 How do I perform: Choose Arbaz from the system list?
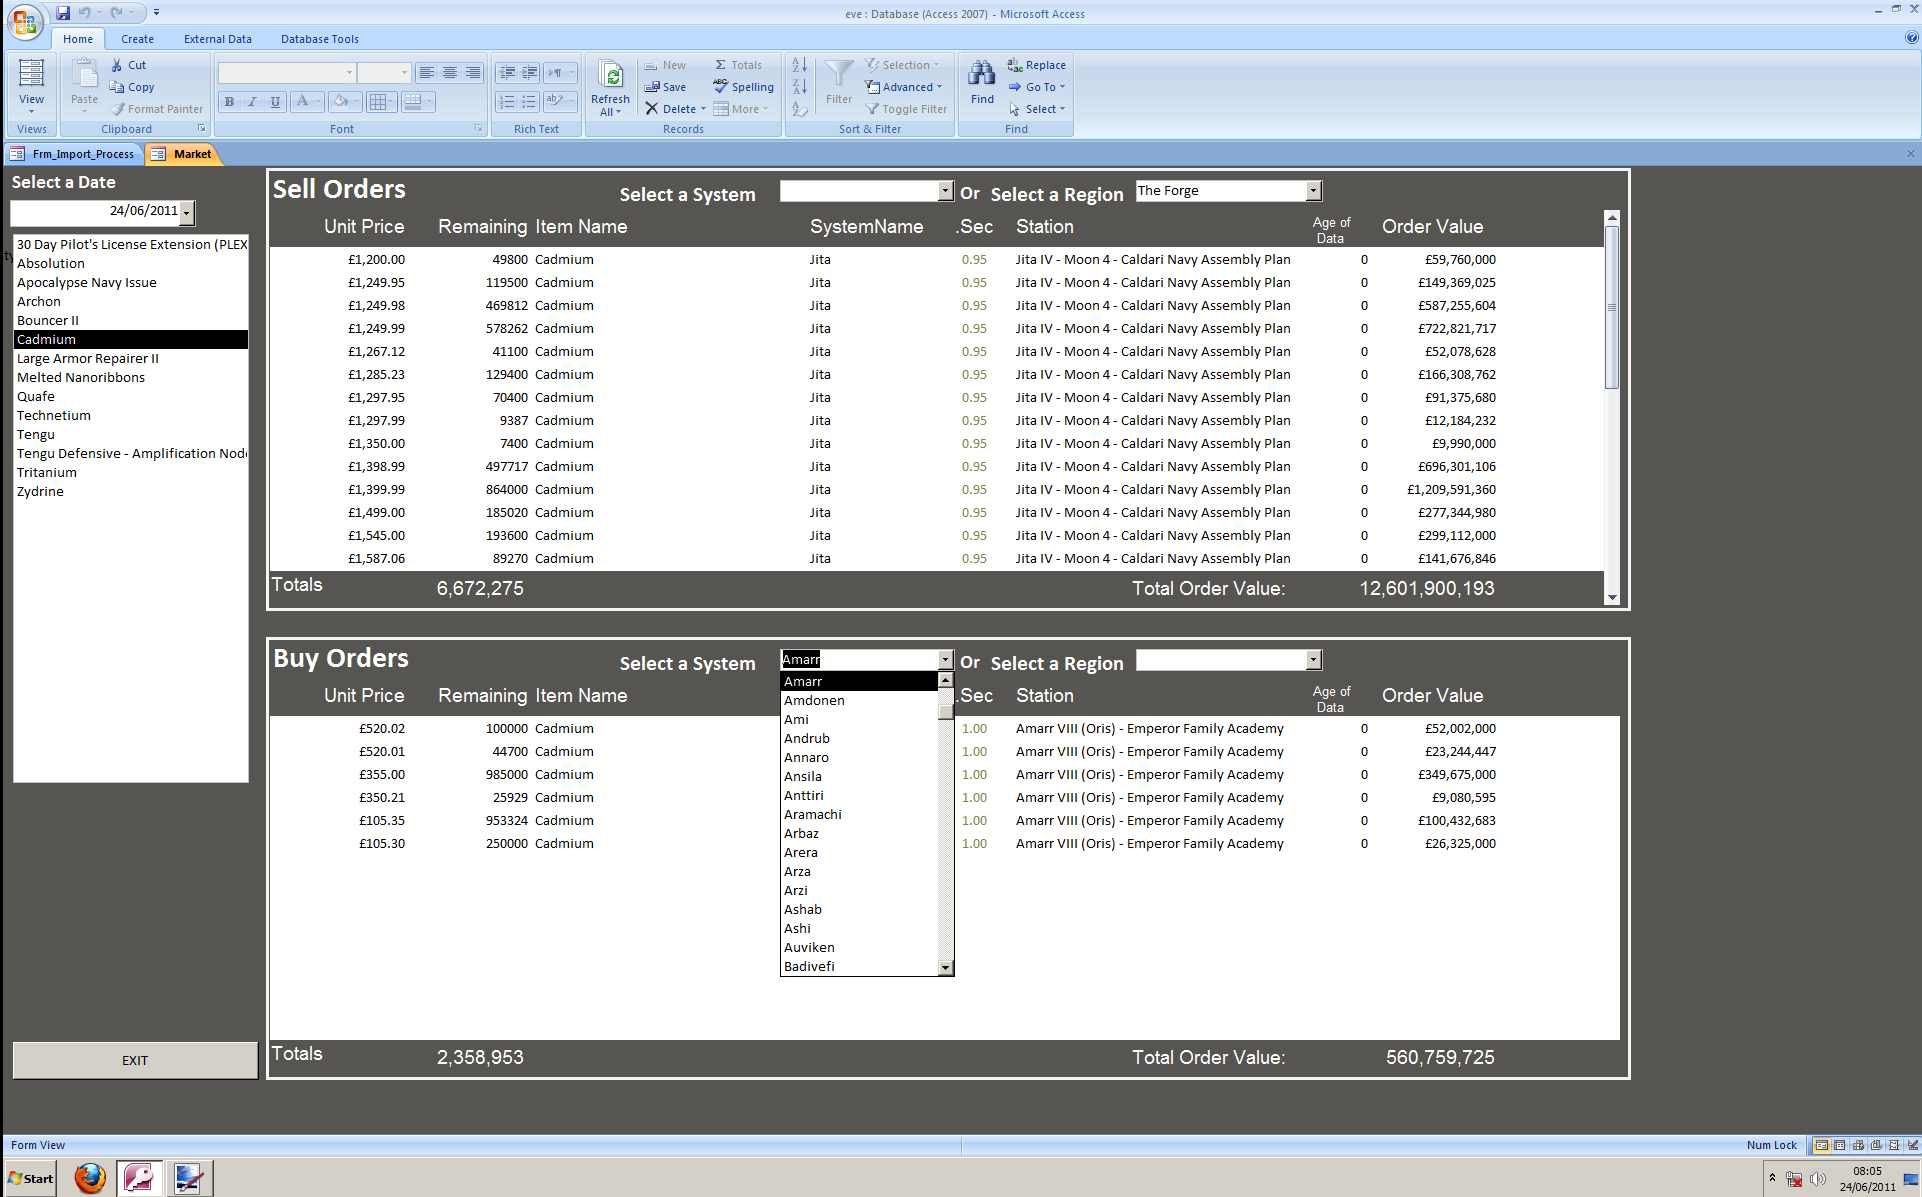coord(801,833)
